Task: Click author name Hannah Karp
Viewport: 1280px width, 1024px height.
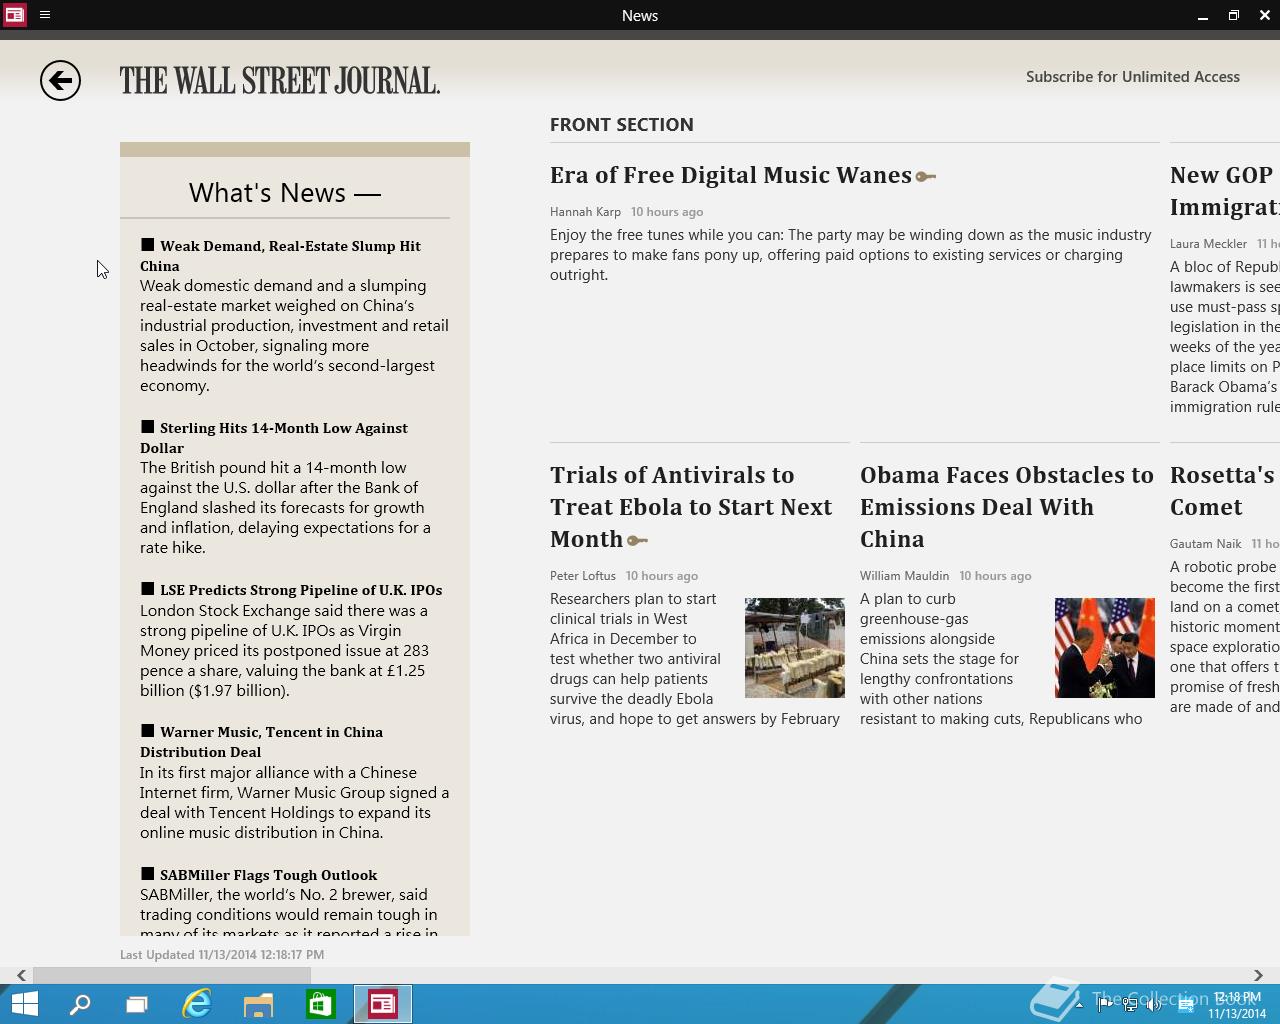Action: 585,212
